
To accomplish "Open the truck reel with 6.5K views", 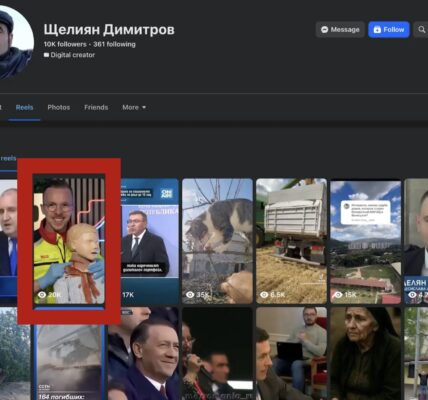I will pyautogui.click(x=291, y=241).
